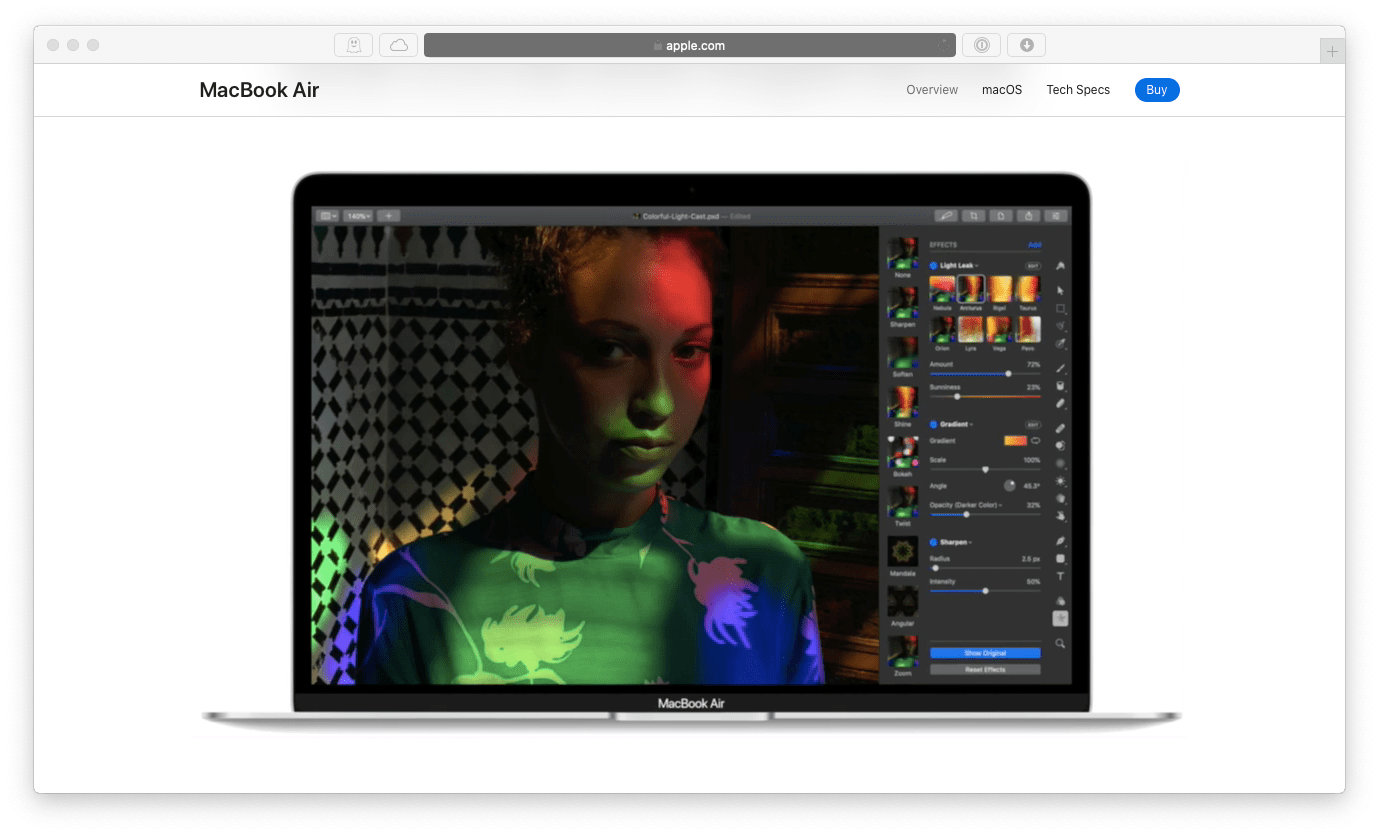Select the Arrange arrow tool

tap(1060, 290)
